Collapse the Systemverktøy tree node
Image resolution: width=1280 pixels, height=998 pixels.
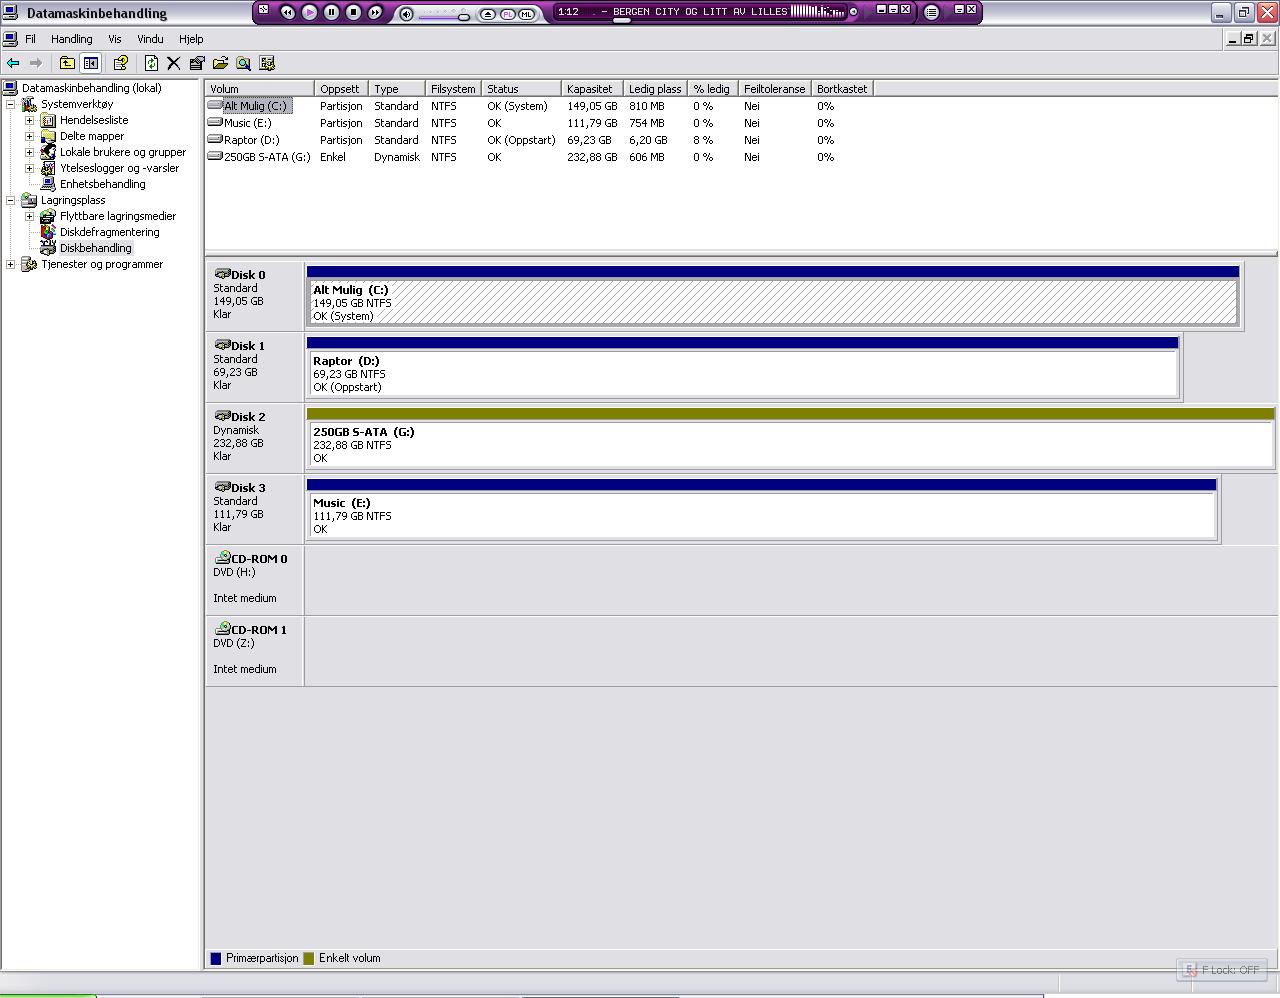click(x=11, y=104)
